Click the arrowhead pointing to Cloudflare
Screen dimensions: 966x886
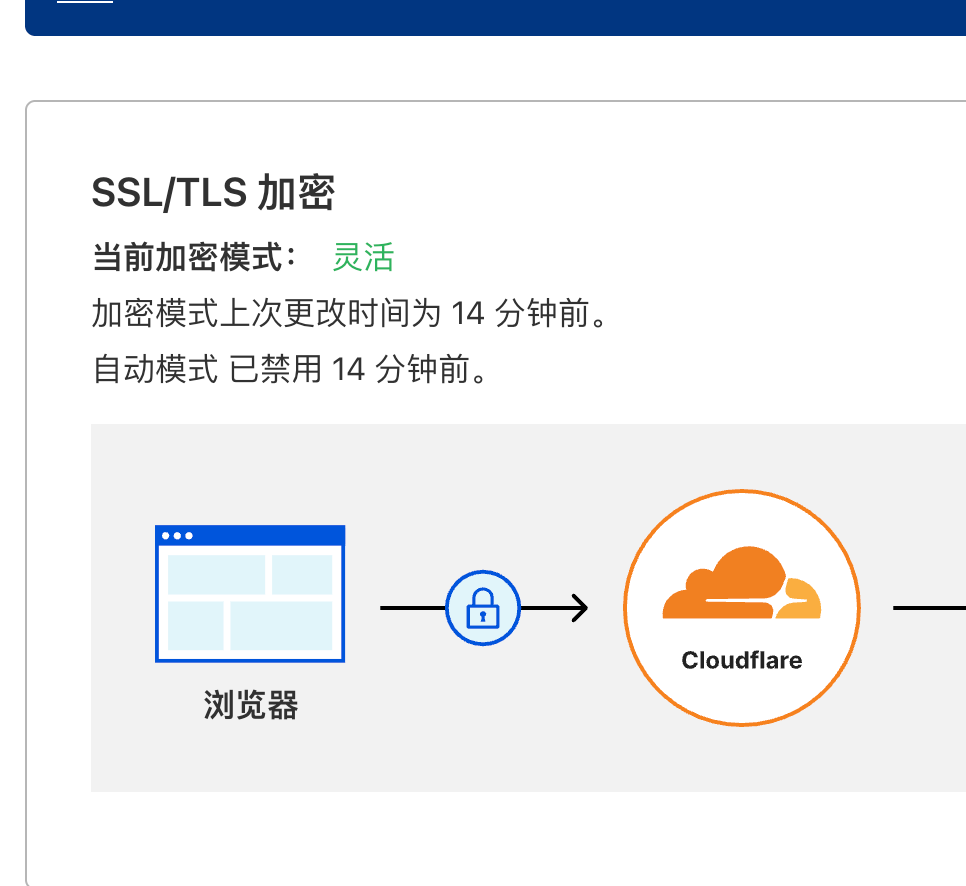[x=579, y=608]
